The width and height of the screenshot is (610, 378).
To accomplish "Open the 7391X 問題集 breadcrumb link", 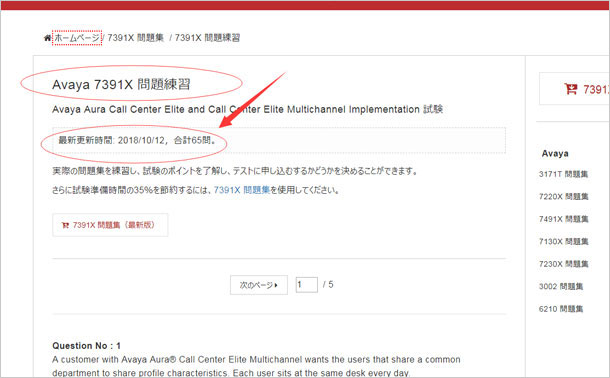I will click(x=135, y=38).
